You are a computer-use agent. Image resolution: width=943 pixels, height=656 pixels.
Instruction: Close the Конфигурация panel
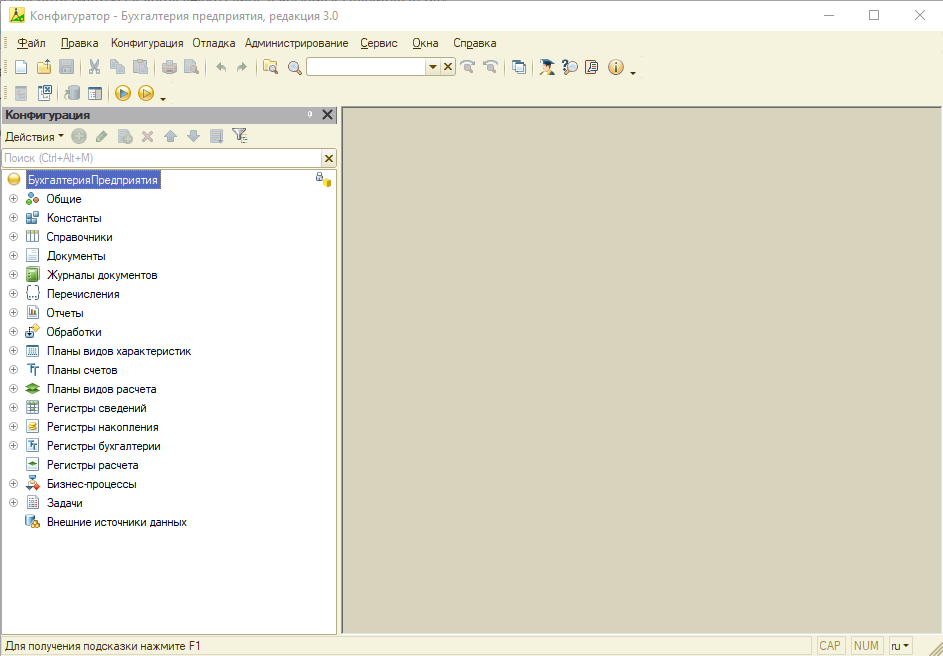tap(327, 115)
